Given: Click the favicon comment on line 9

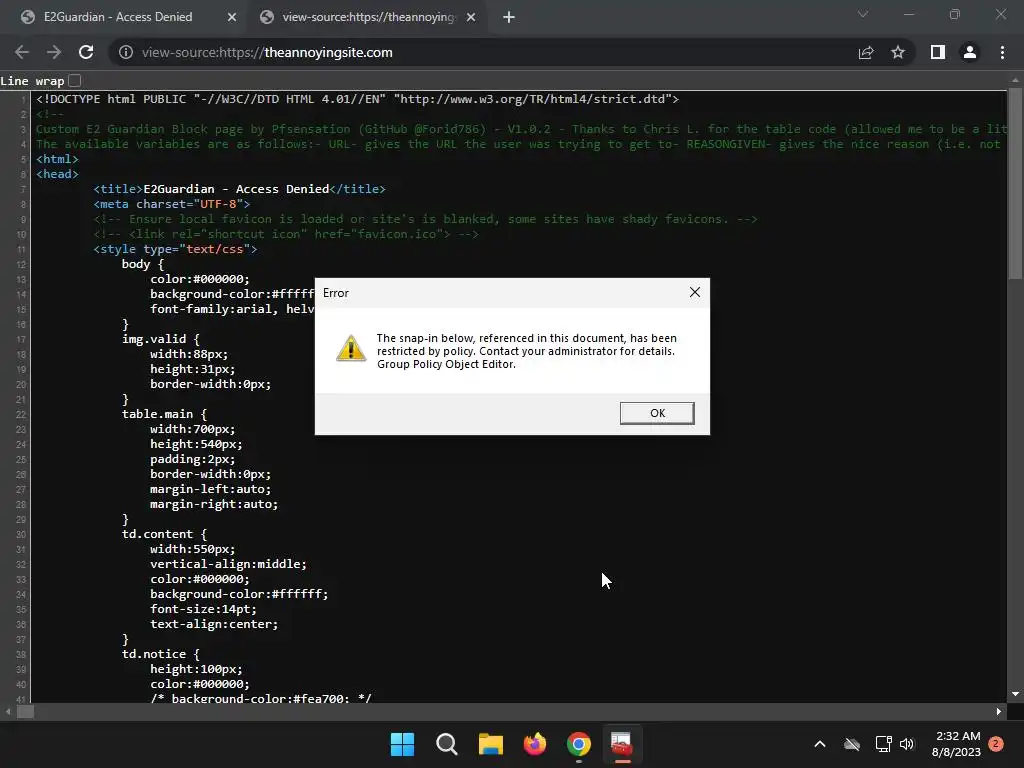Looking at the screenshot, I should tap(425, 219).
